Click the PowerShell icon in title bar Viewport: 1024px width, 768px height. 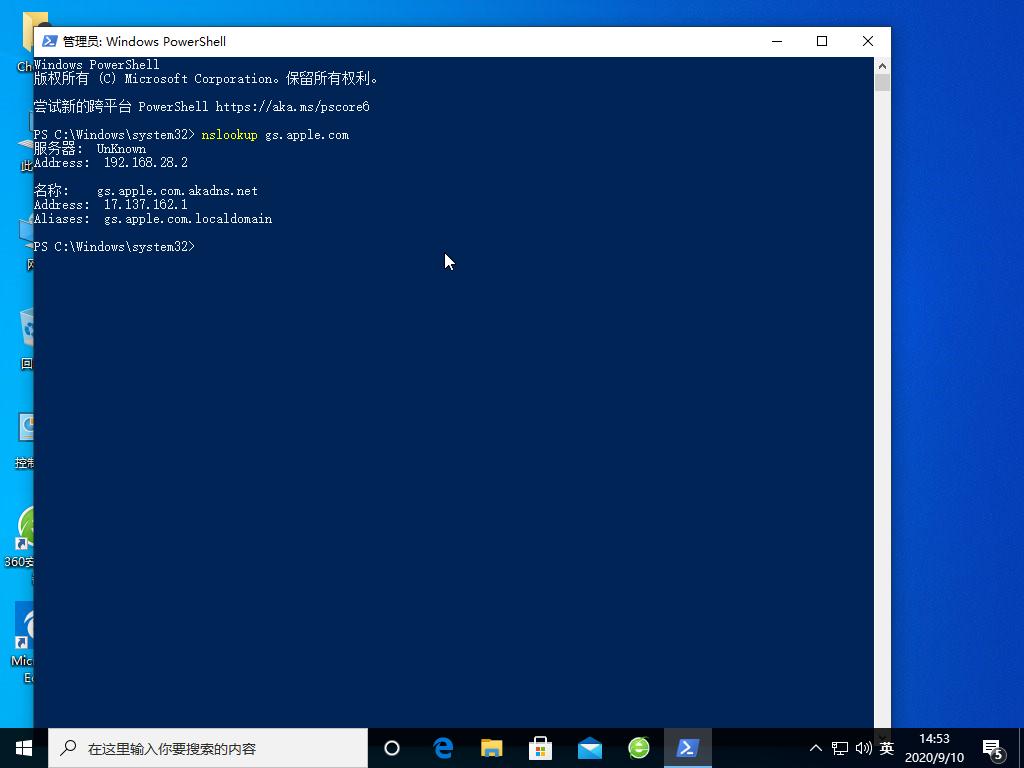tap(49, 41)
